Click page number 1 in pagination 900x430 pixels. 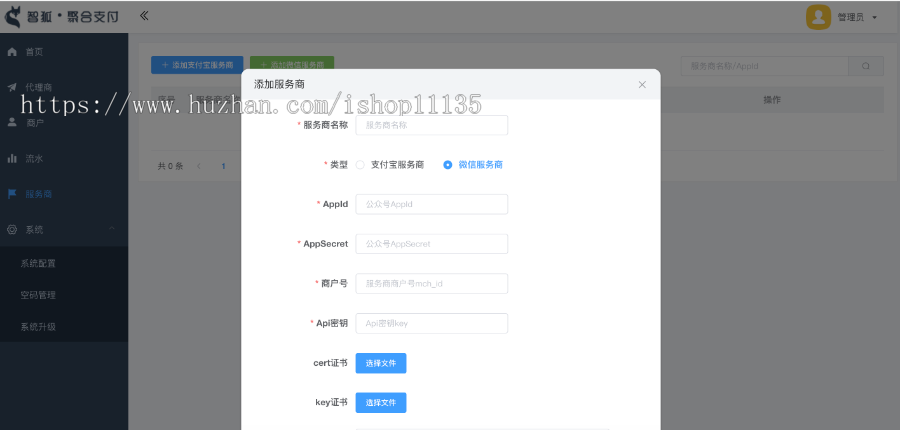223,166
